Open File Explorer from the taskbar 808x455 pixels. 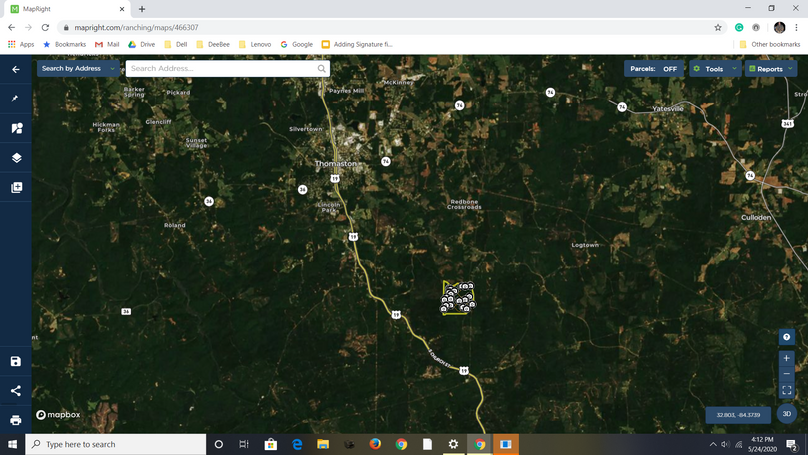click(x=323, y=444)
